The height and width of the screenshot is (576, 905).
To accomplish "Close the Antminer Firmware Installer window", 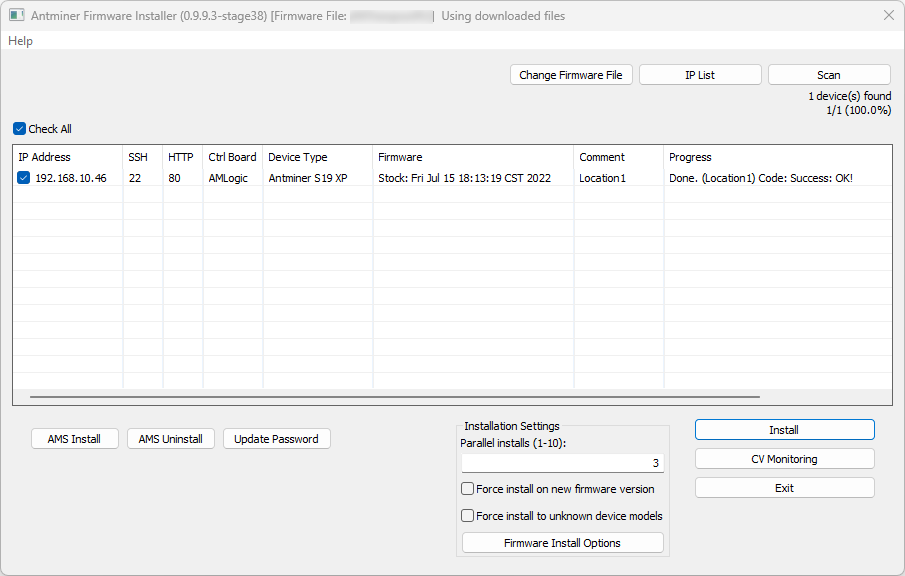I will coord(889,16).
